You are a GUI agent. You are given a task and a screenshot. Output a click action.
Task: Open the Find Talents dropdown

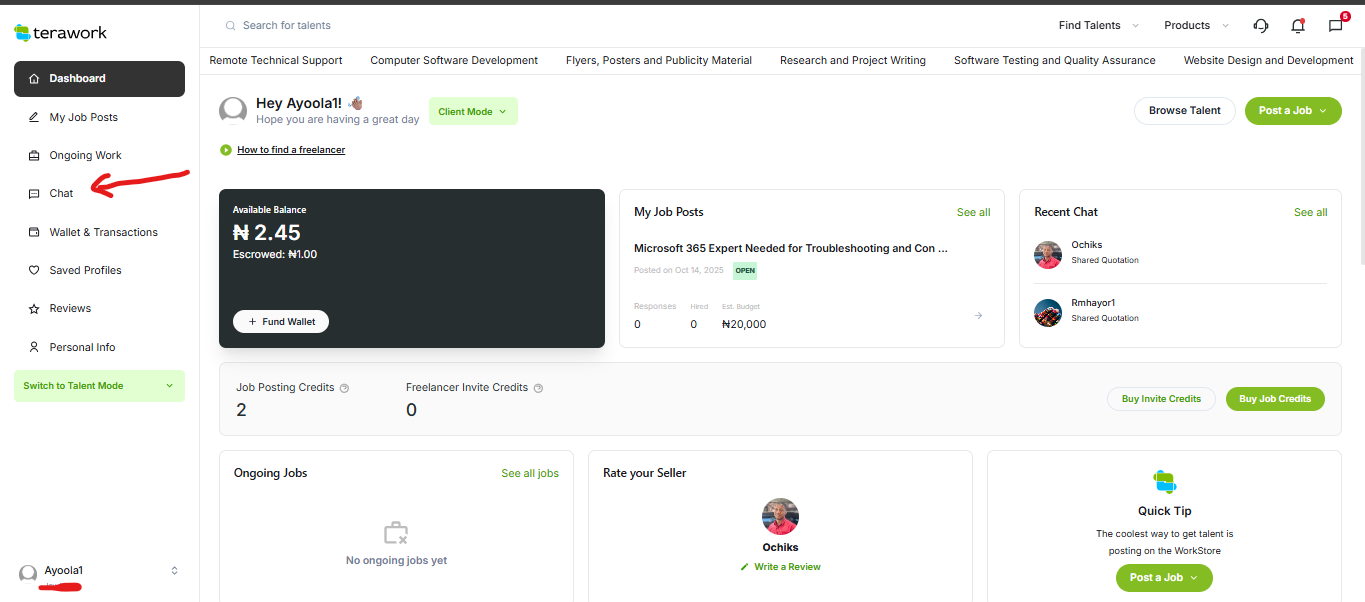pos(1097,26)
